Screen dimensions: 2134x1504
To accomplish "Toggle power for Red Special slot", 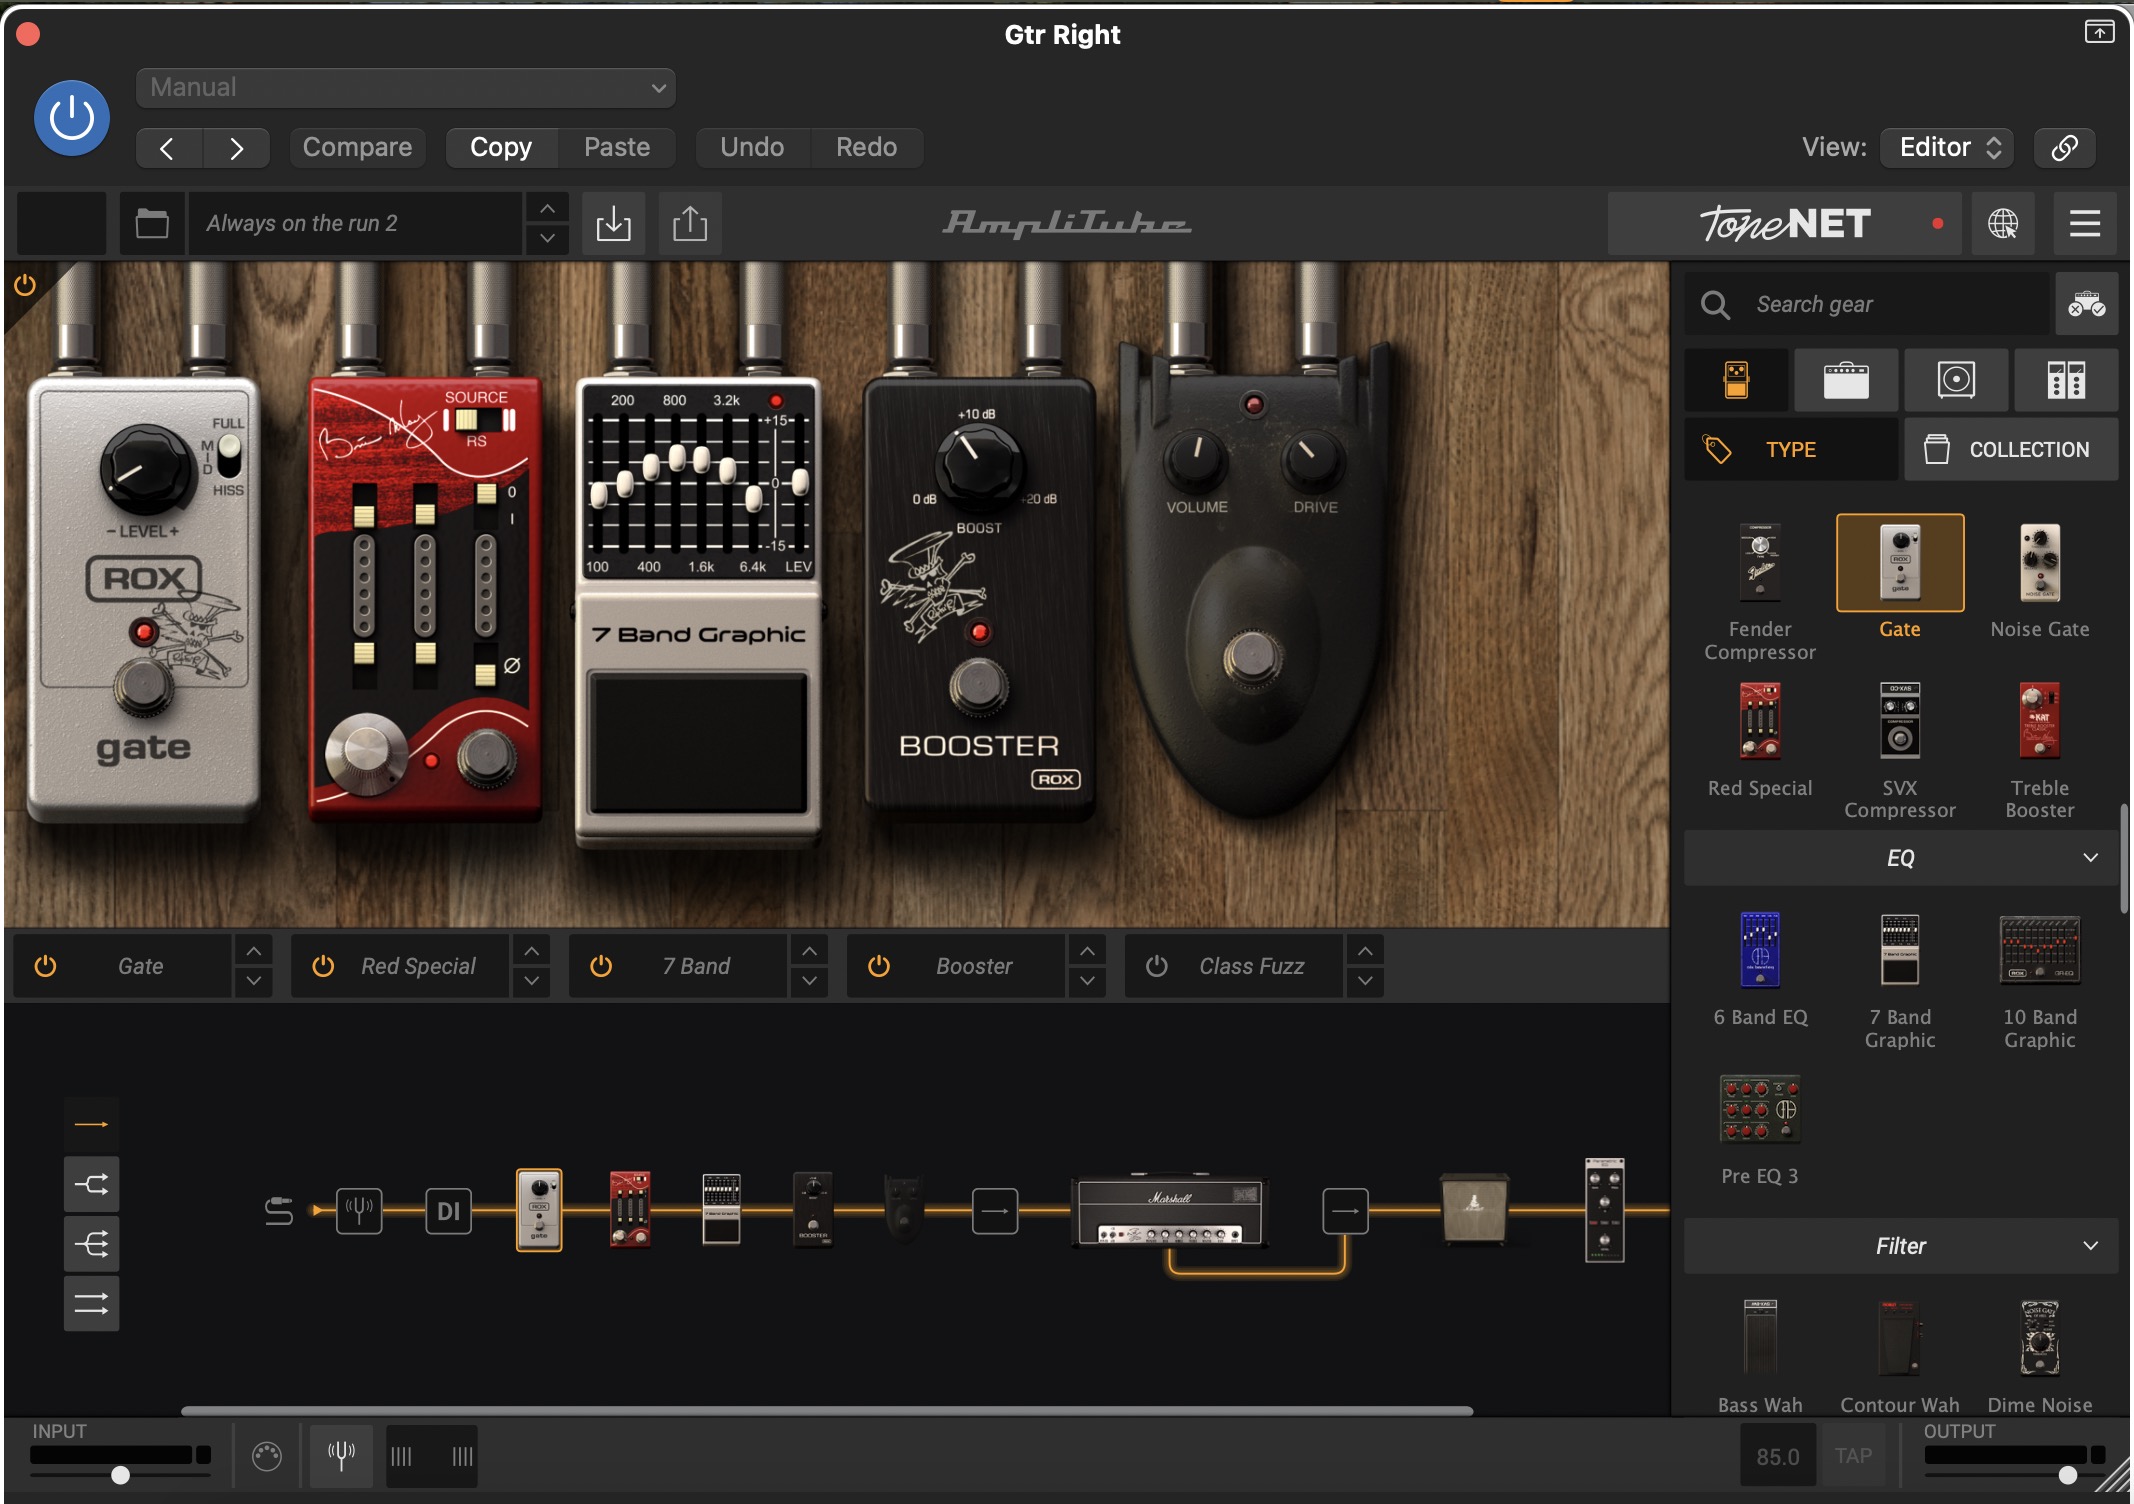I will (x=323, y=966).
